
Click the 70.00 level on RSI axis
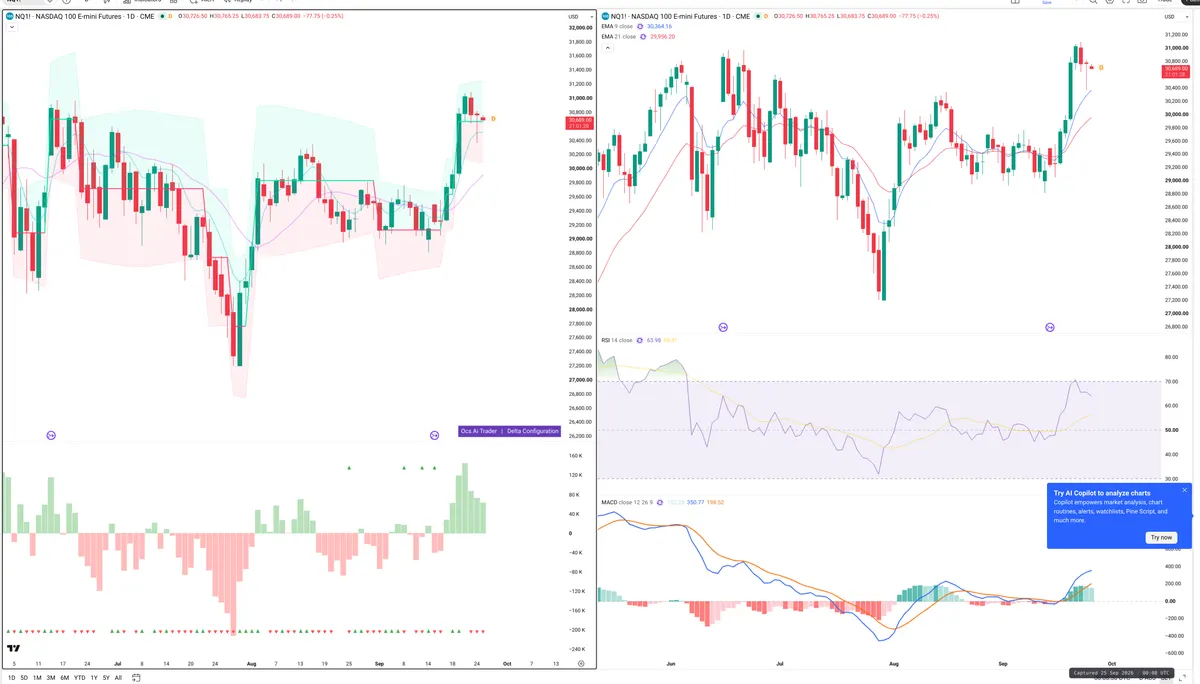click(x=1171, y=381)
